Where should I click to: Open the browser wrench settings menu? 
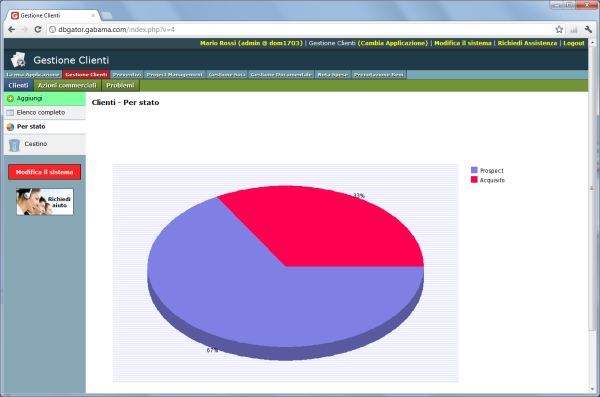tap(588, 29)
